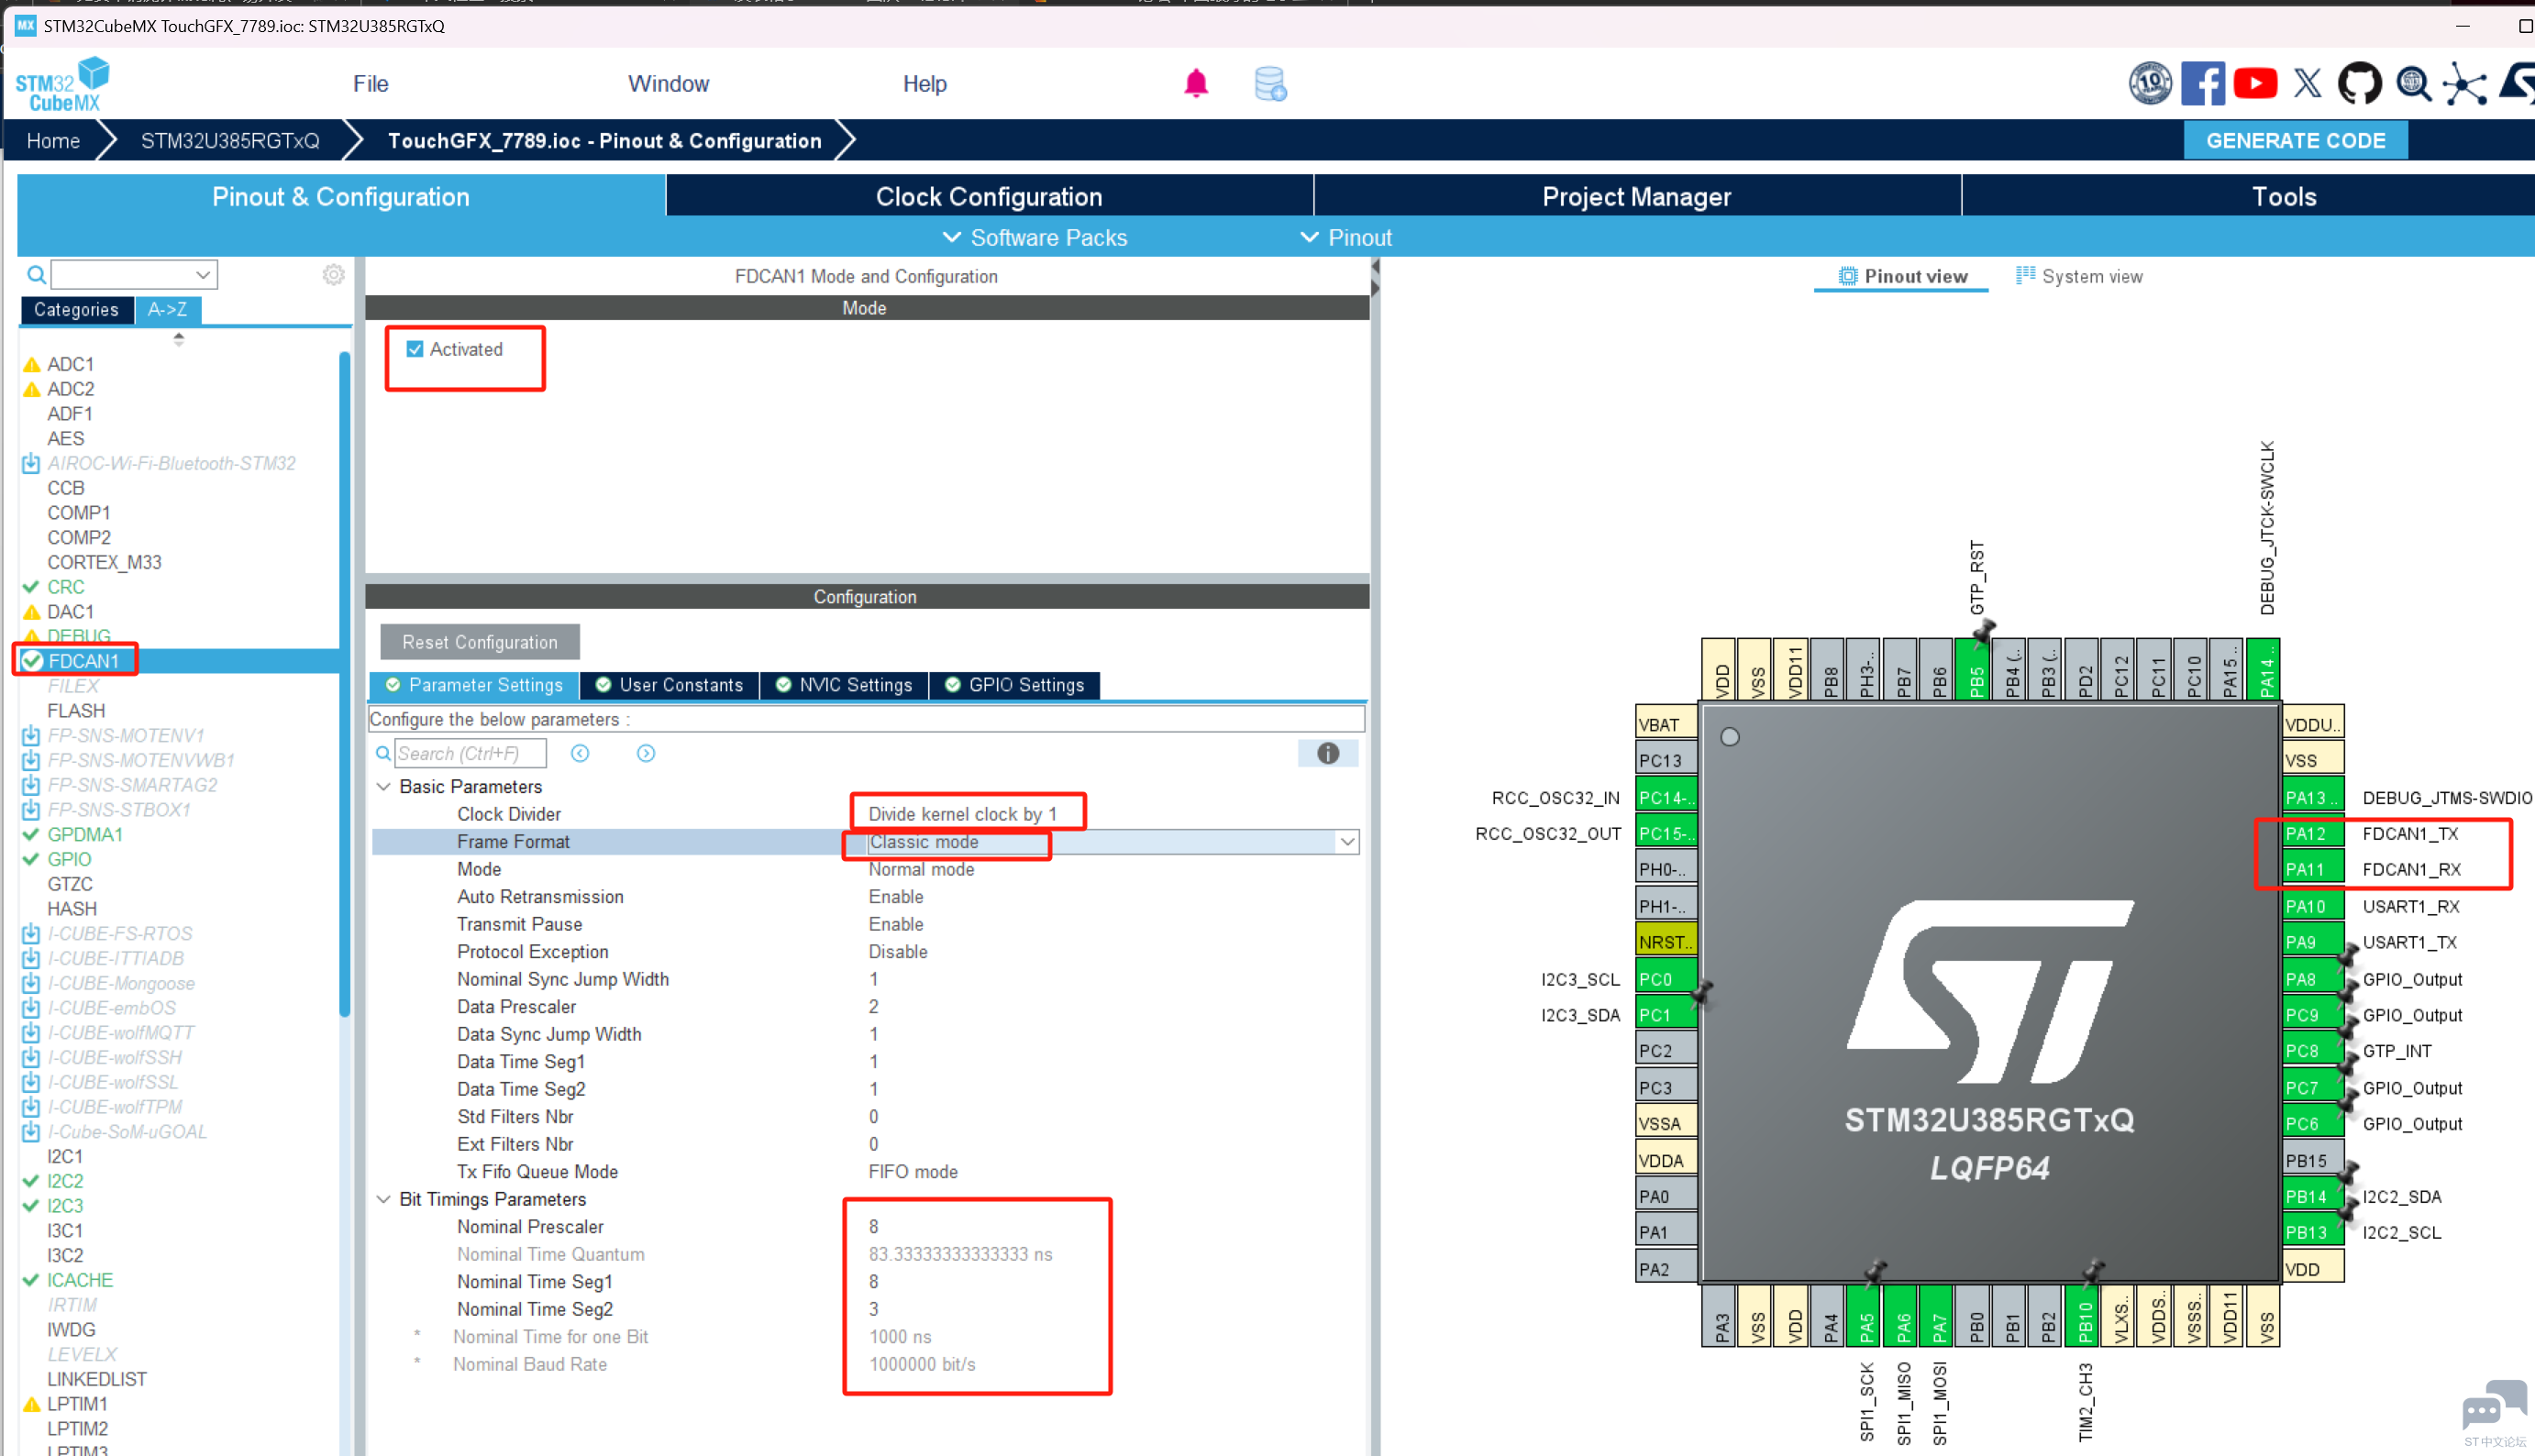Screen dimensions: 2535x1456
Task: Open the User Constants tab
Action: (x=669, y=685)
